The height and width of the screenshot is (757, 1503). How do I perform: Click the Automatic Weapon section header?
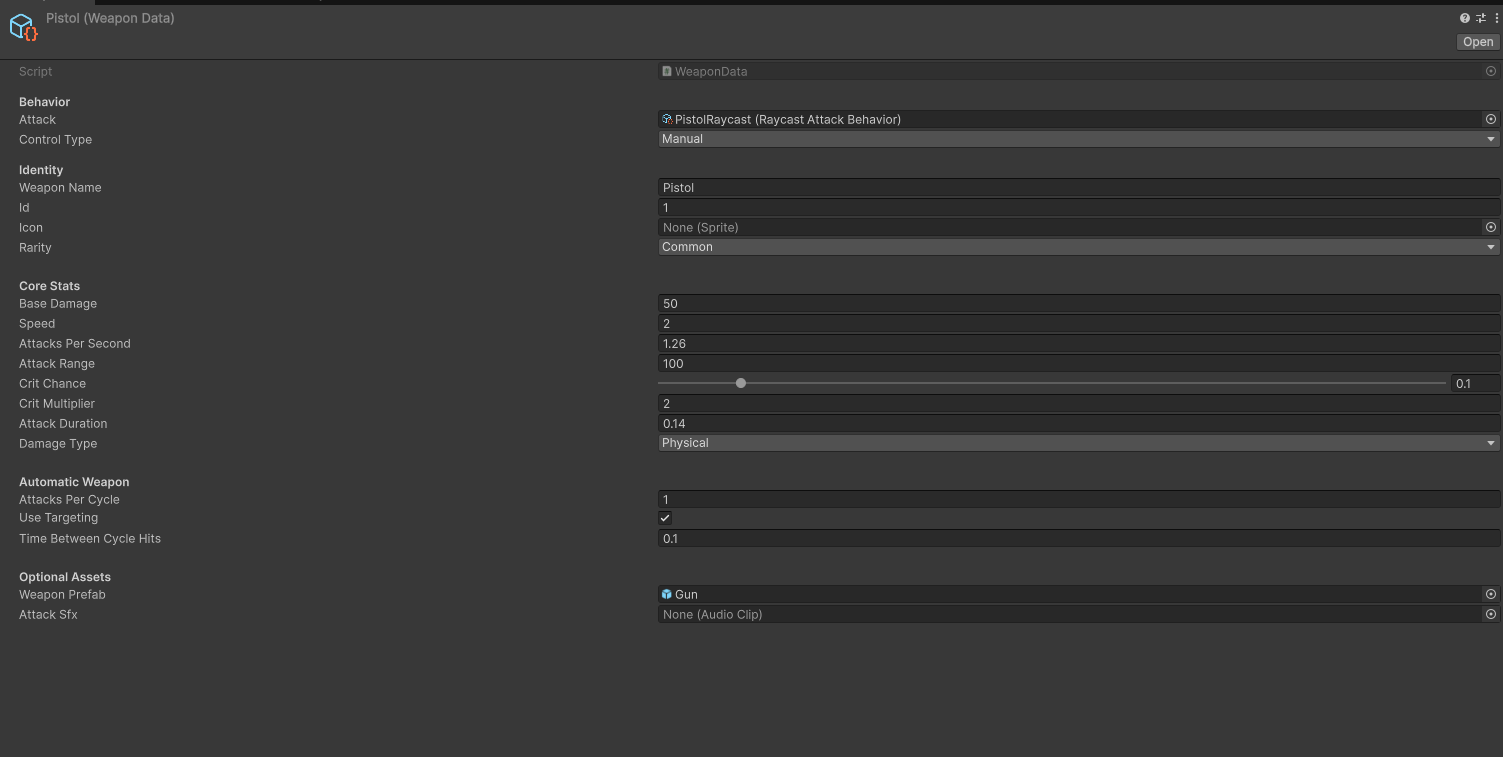tap(74, 481)
